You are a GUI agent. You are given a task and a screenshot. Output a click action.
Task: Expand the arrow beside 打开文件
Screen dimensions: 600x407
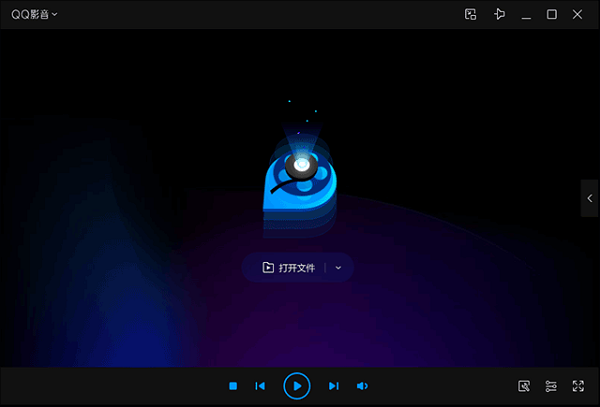point(338,268)
